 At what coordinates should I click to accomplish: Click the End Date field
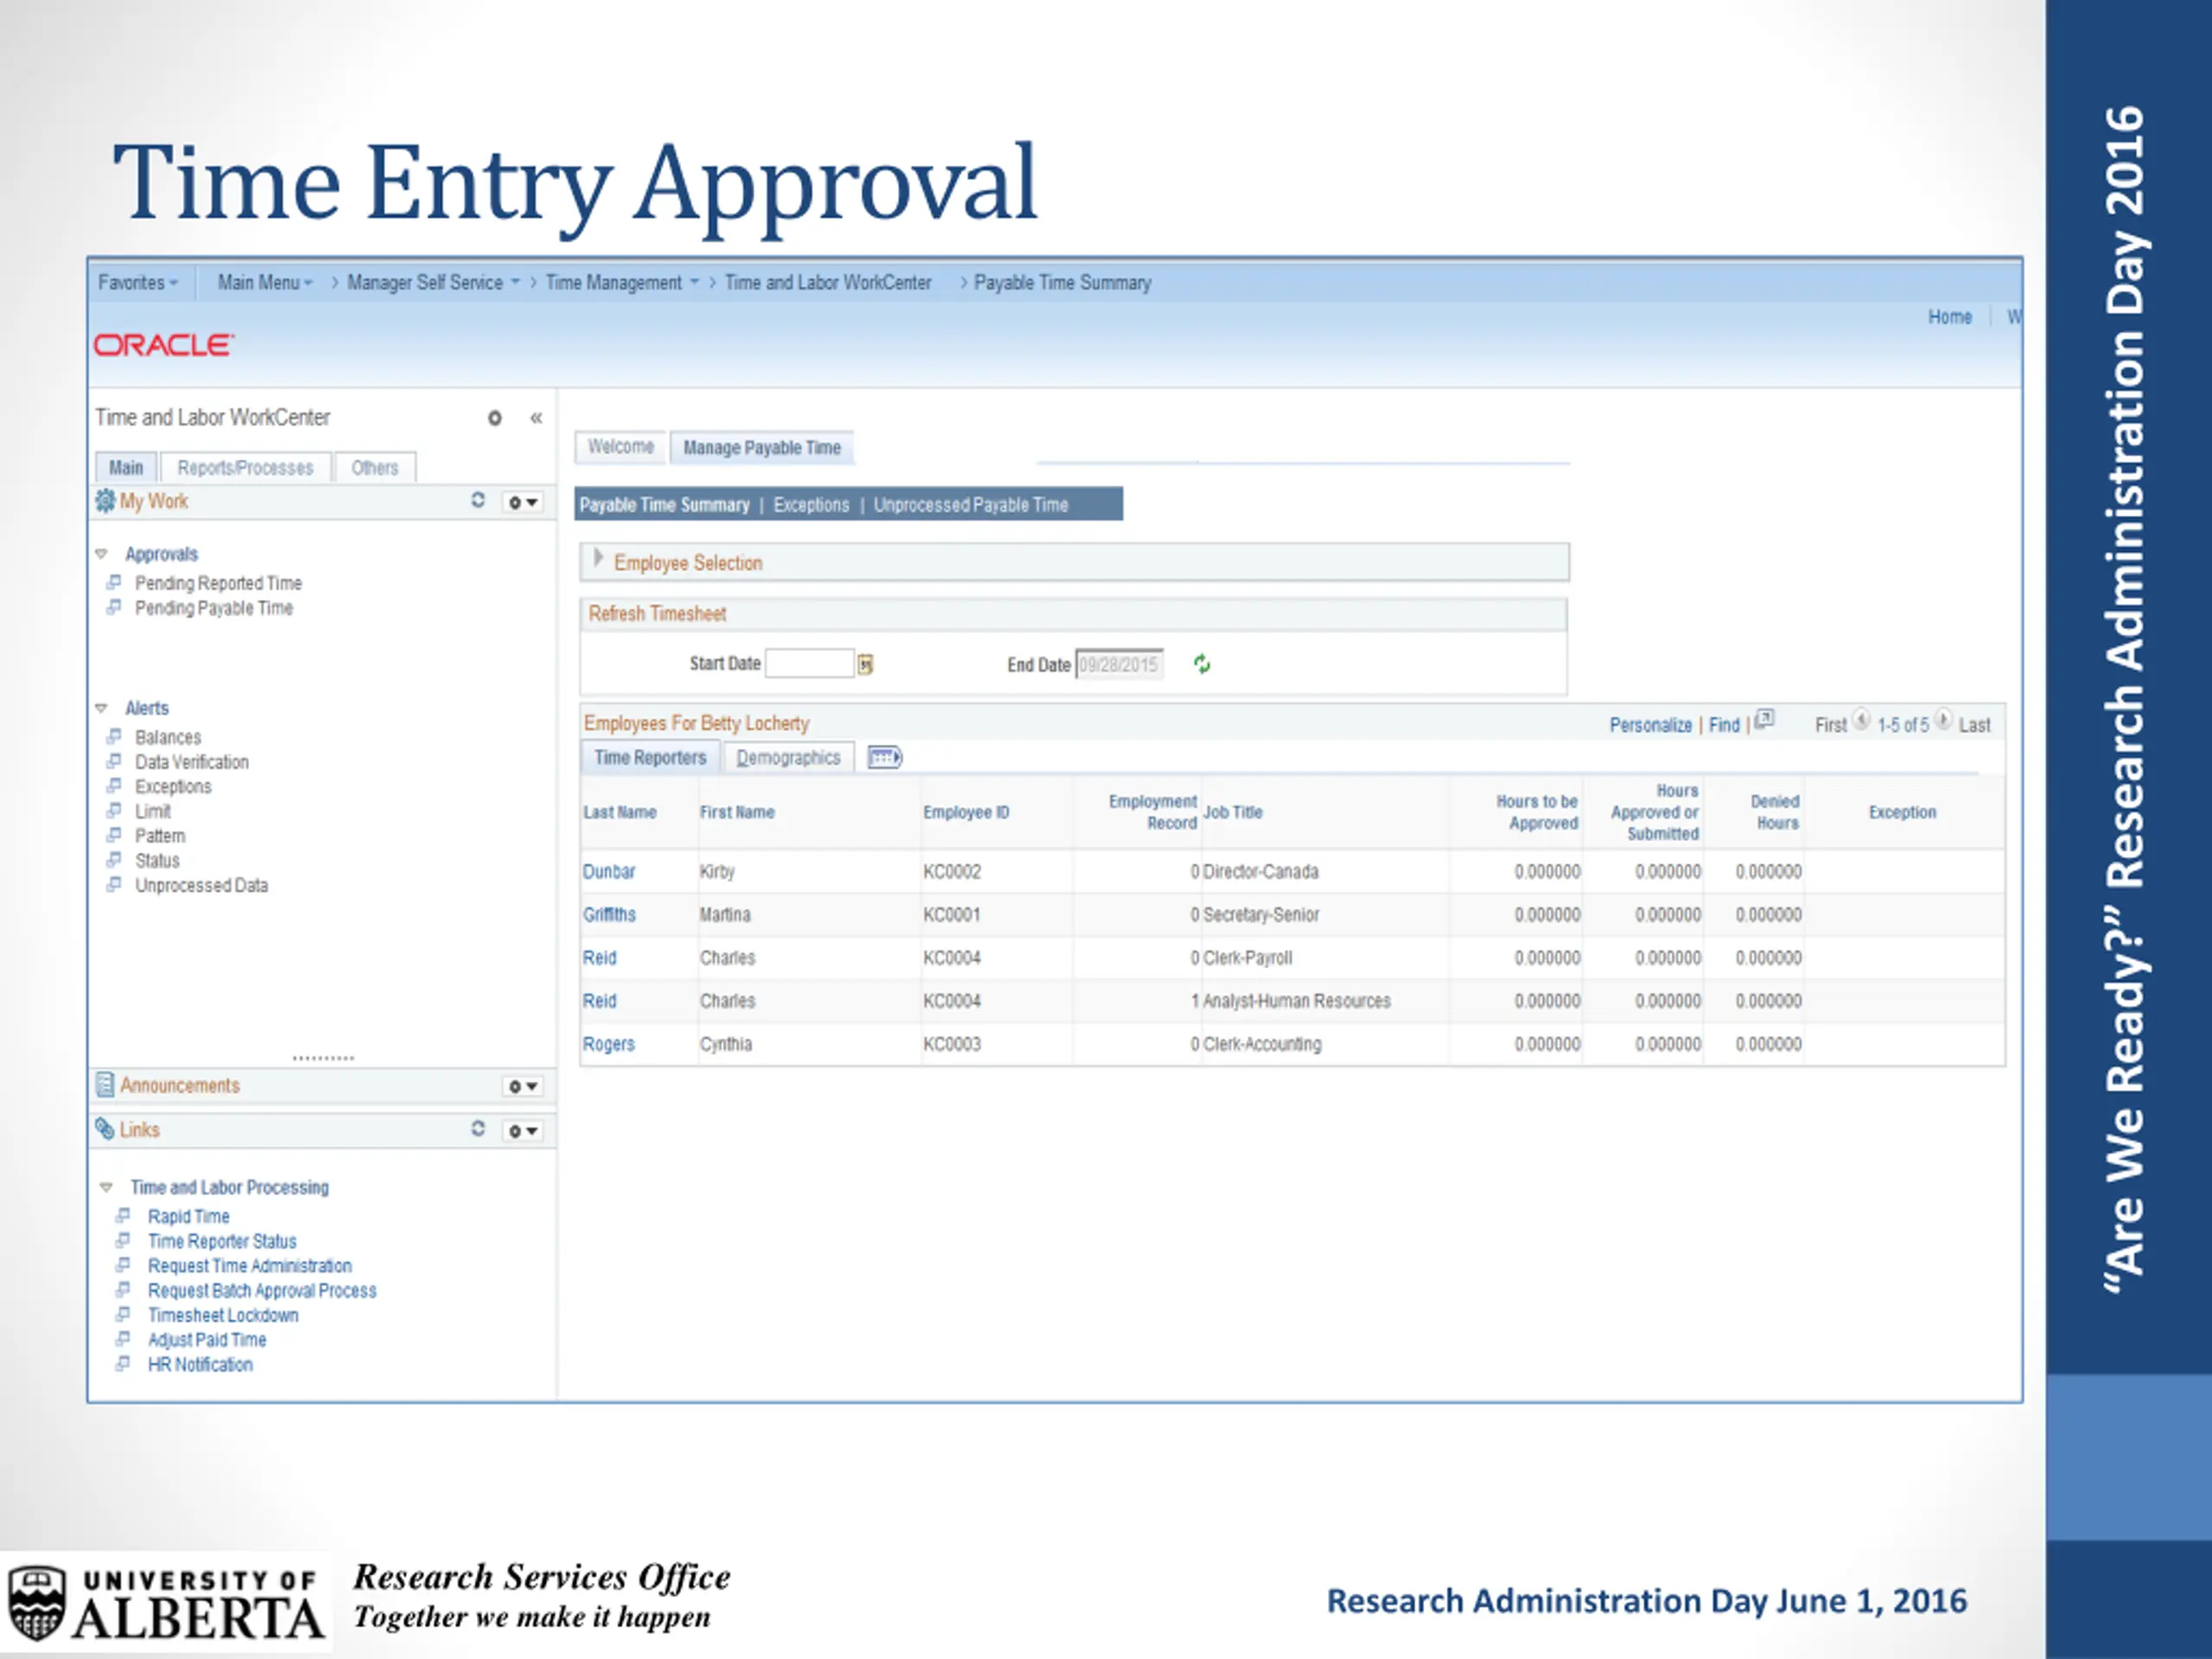click(1119, 665)
